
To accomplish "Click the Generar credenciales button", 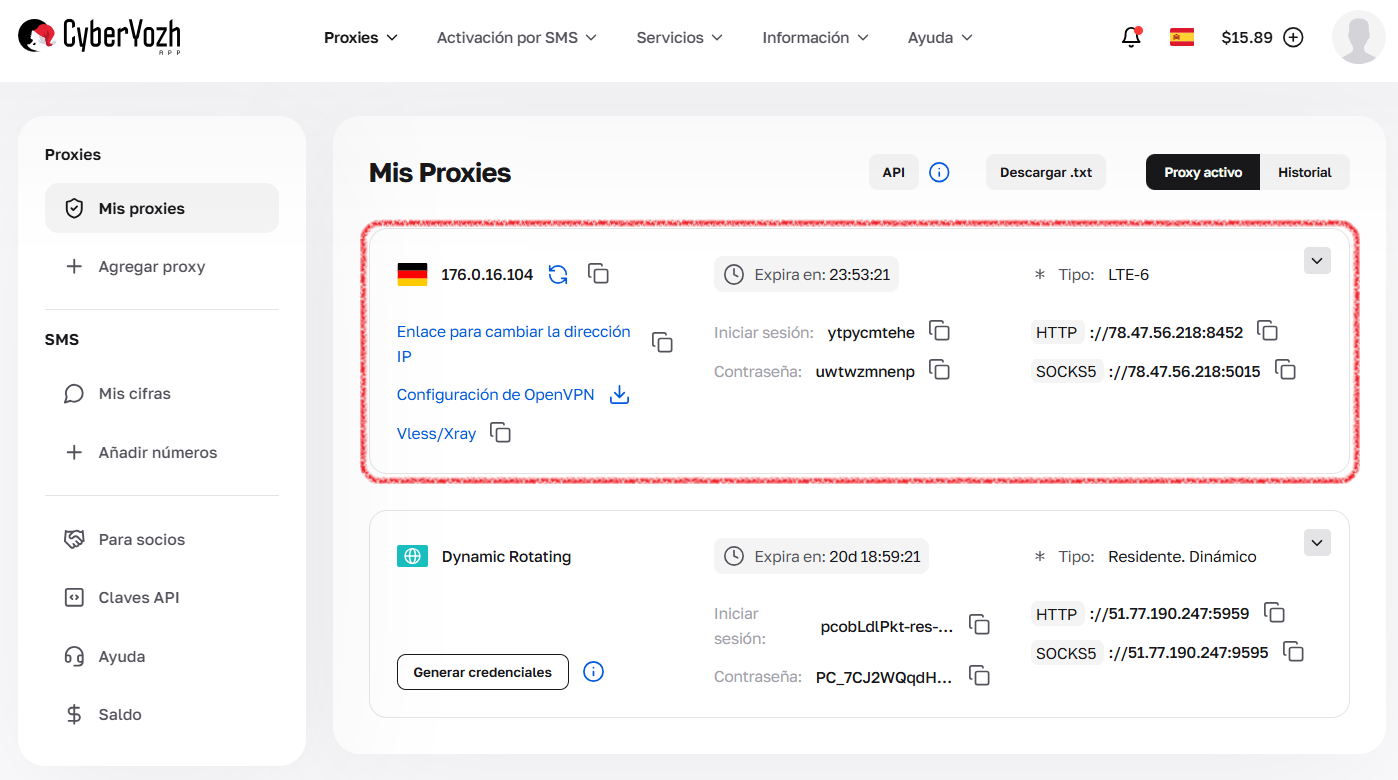I will coord(482,671).
